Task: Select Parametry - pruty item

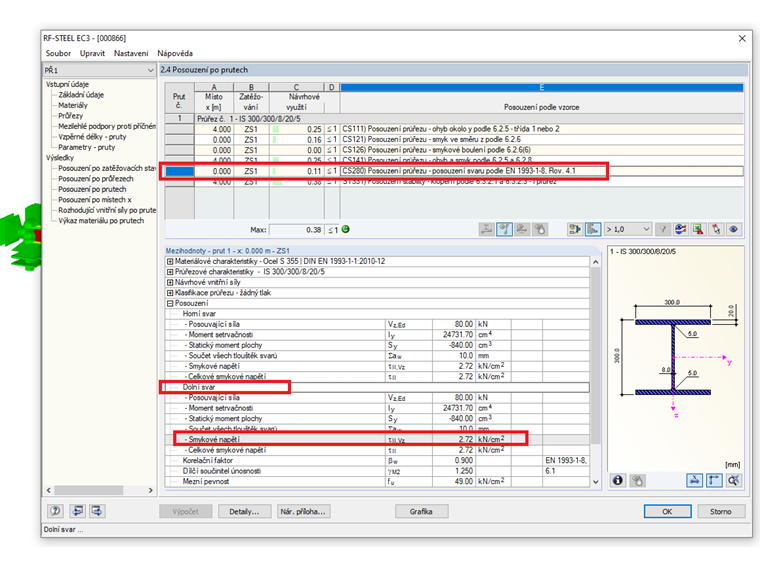Action: click(87, 147)
